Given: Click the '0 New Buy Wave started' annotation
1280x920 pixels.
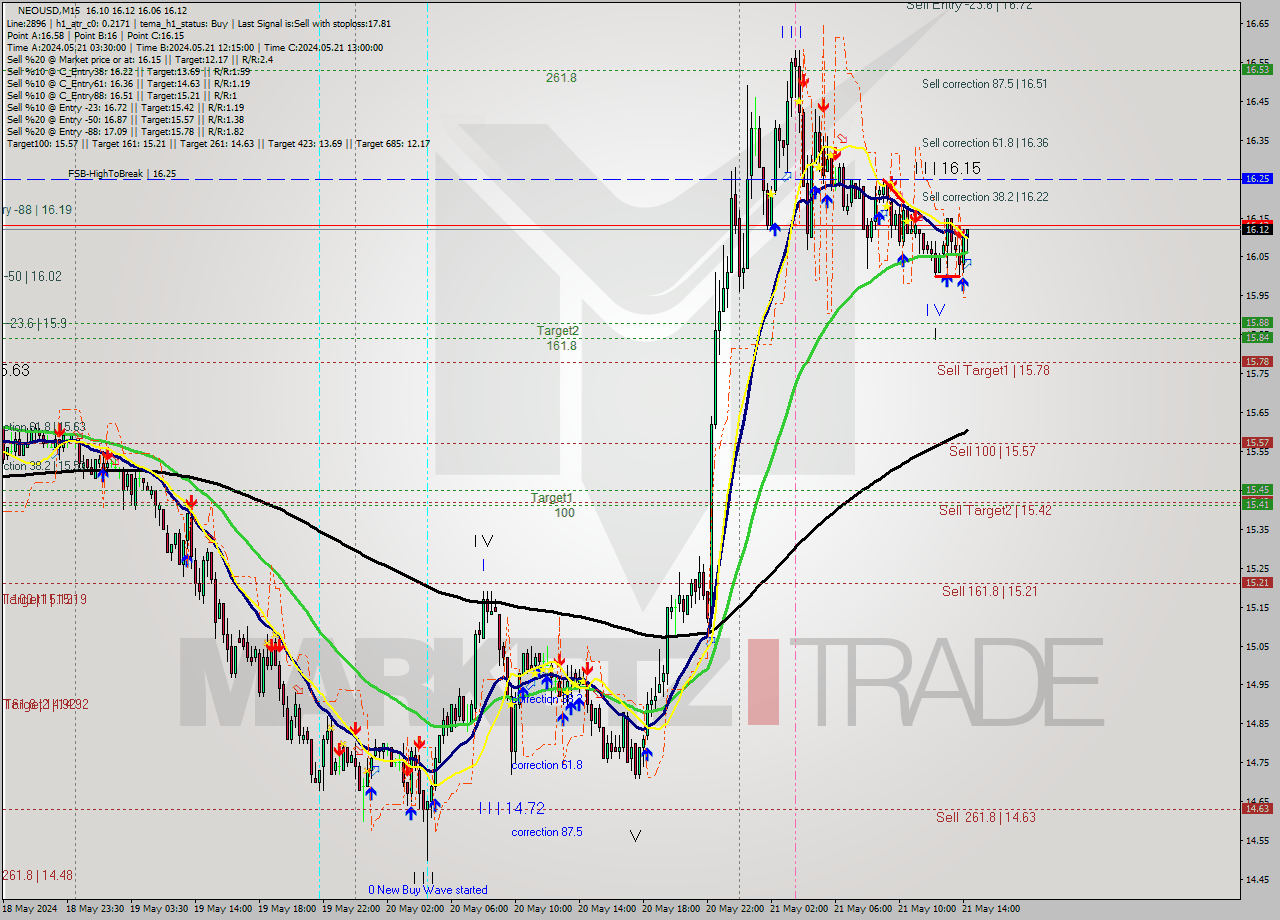Looking at the screenshot, I should point(427,890).
